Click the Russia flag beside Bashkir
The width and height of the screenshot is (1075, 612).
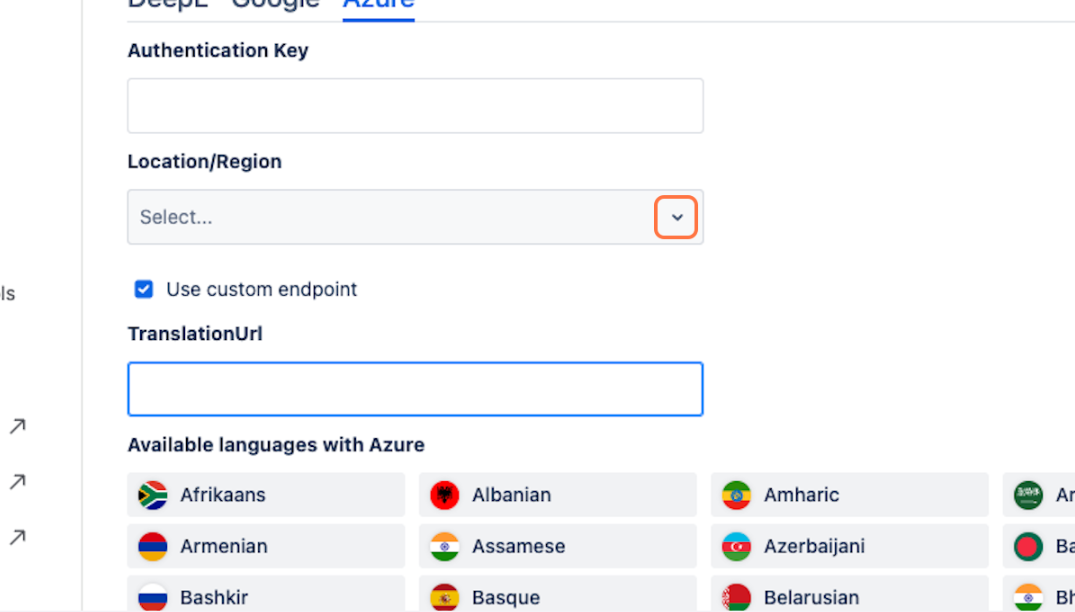click(153, 597)
